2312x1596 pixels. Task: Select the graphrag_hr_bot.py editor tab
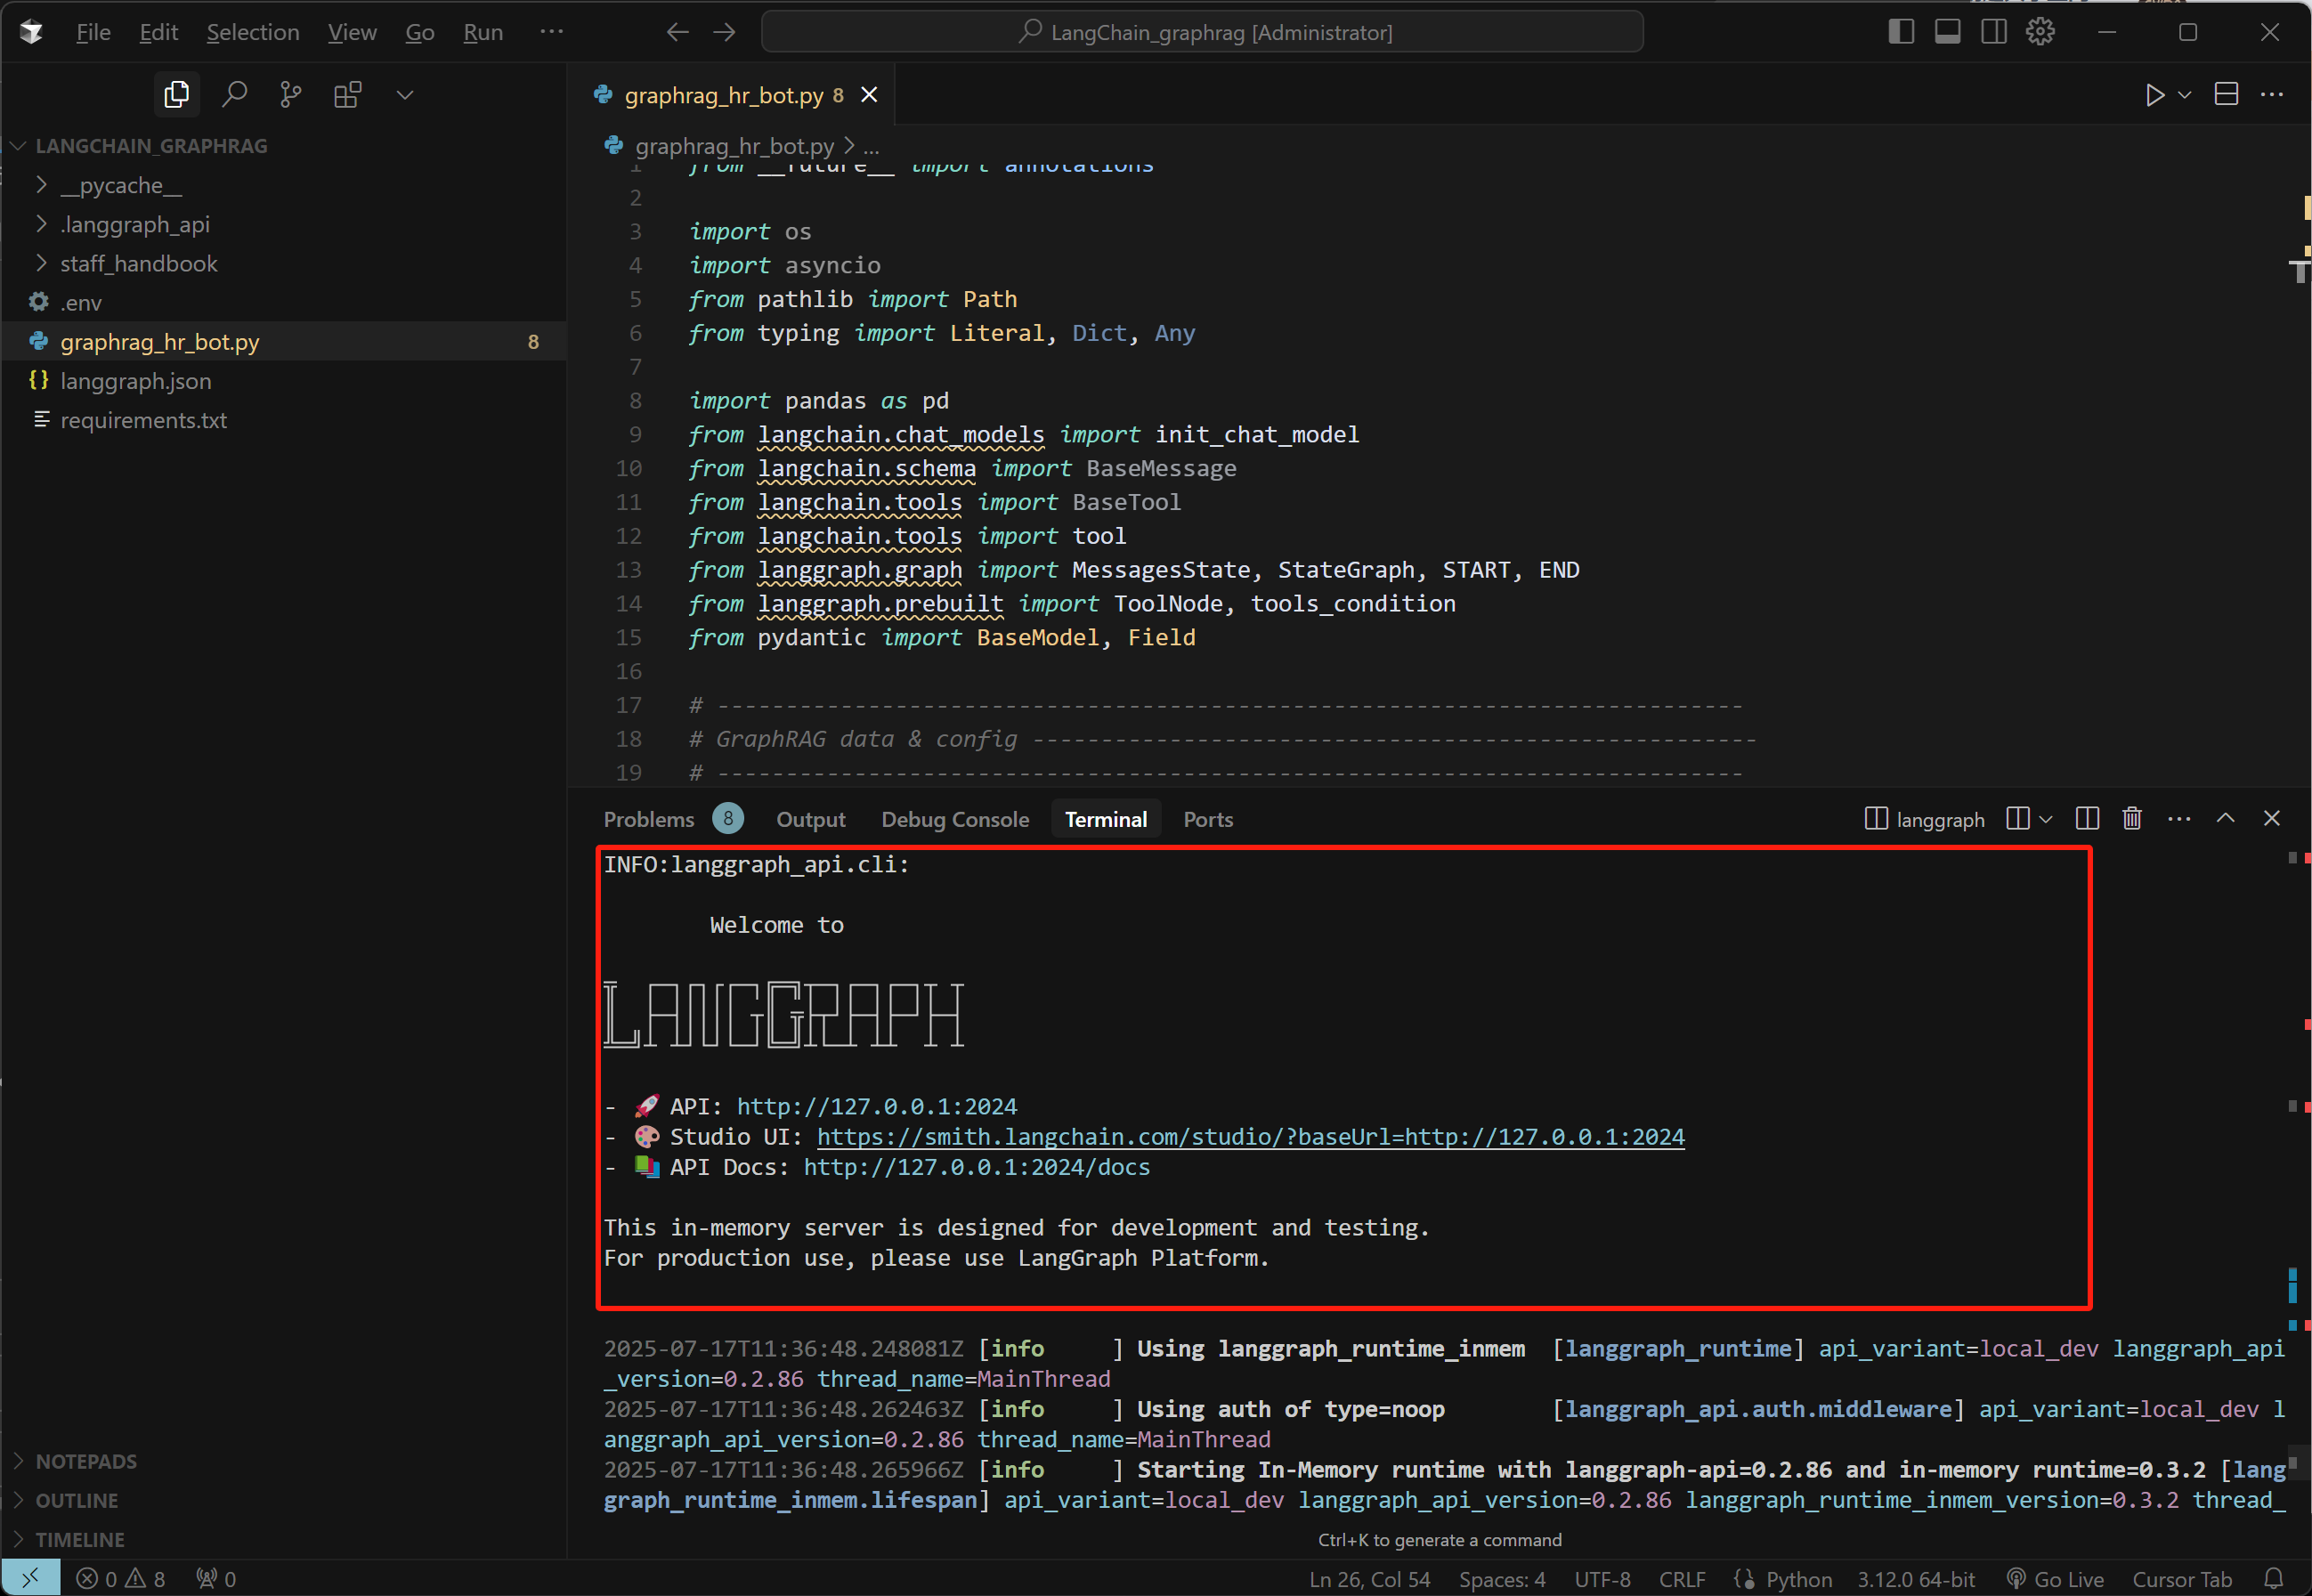tap(732, 95)
